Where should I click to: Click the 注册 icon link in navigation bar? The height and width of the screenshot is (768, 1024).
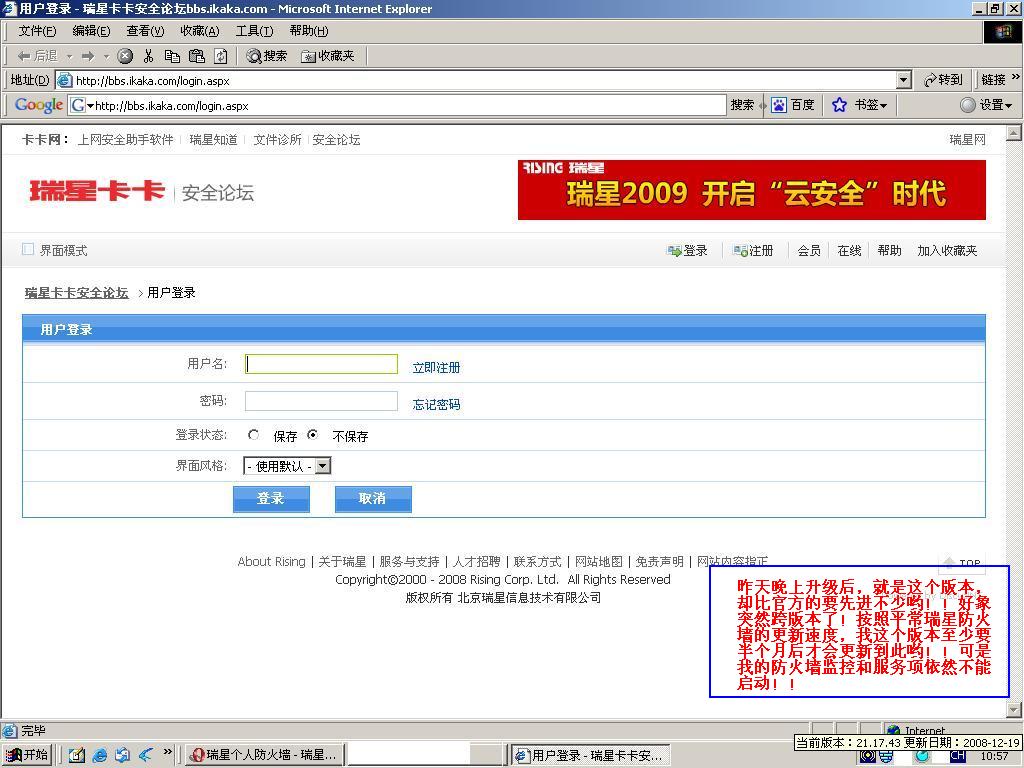(x=753, y=251)
